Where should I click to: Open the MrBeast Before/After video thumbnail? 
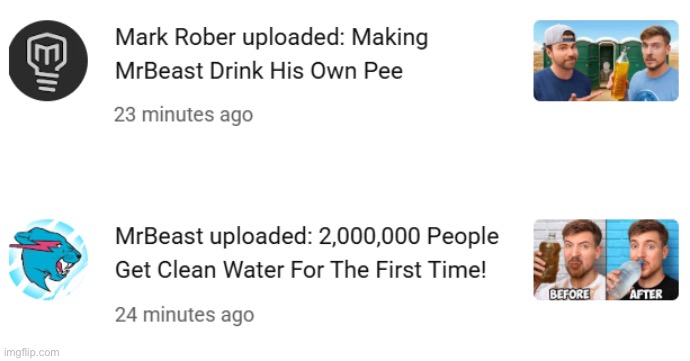point(606,260)
